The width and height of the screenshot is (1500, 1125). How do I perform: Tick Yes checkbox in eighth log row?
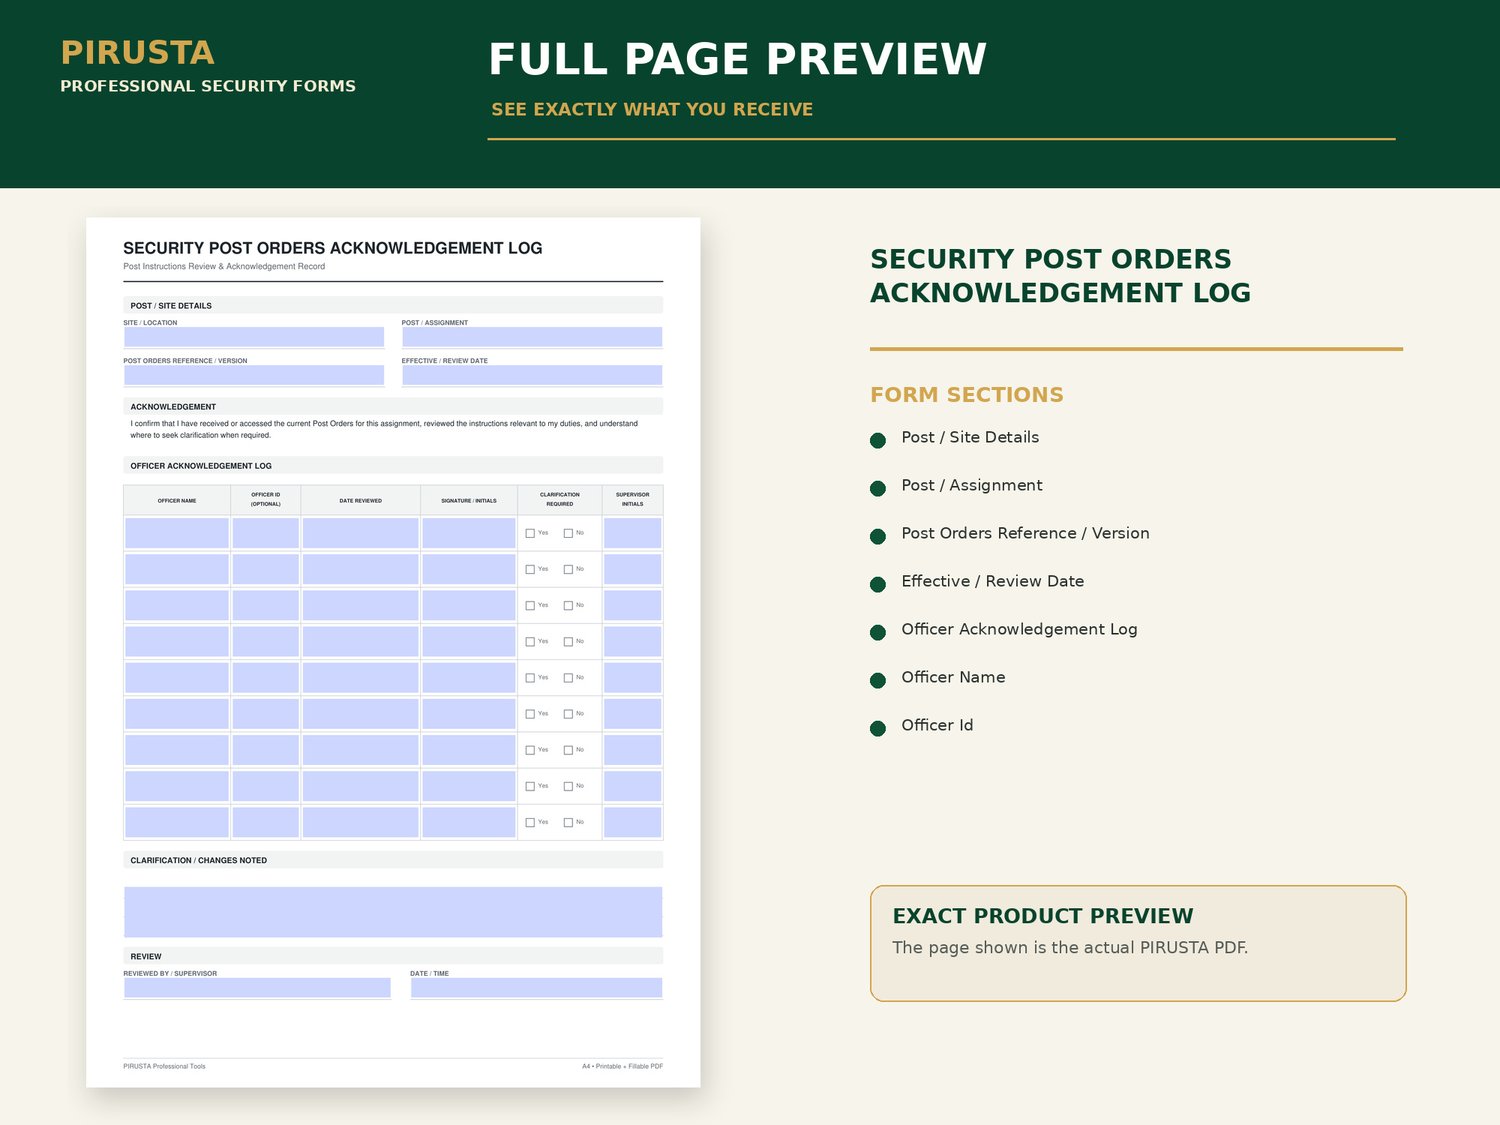pyautogui.click(x=530, y=786)
